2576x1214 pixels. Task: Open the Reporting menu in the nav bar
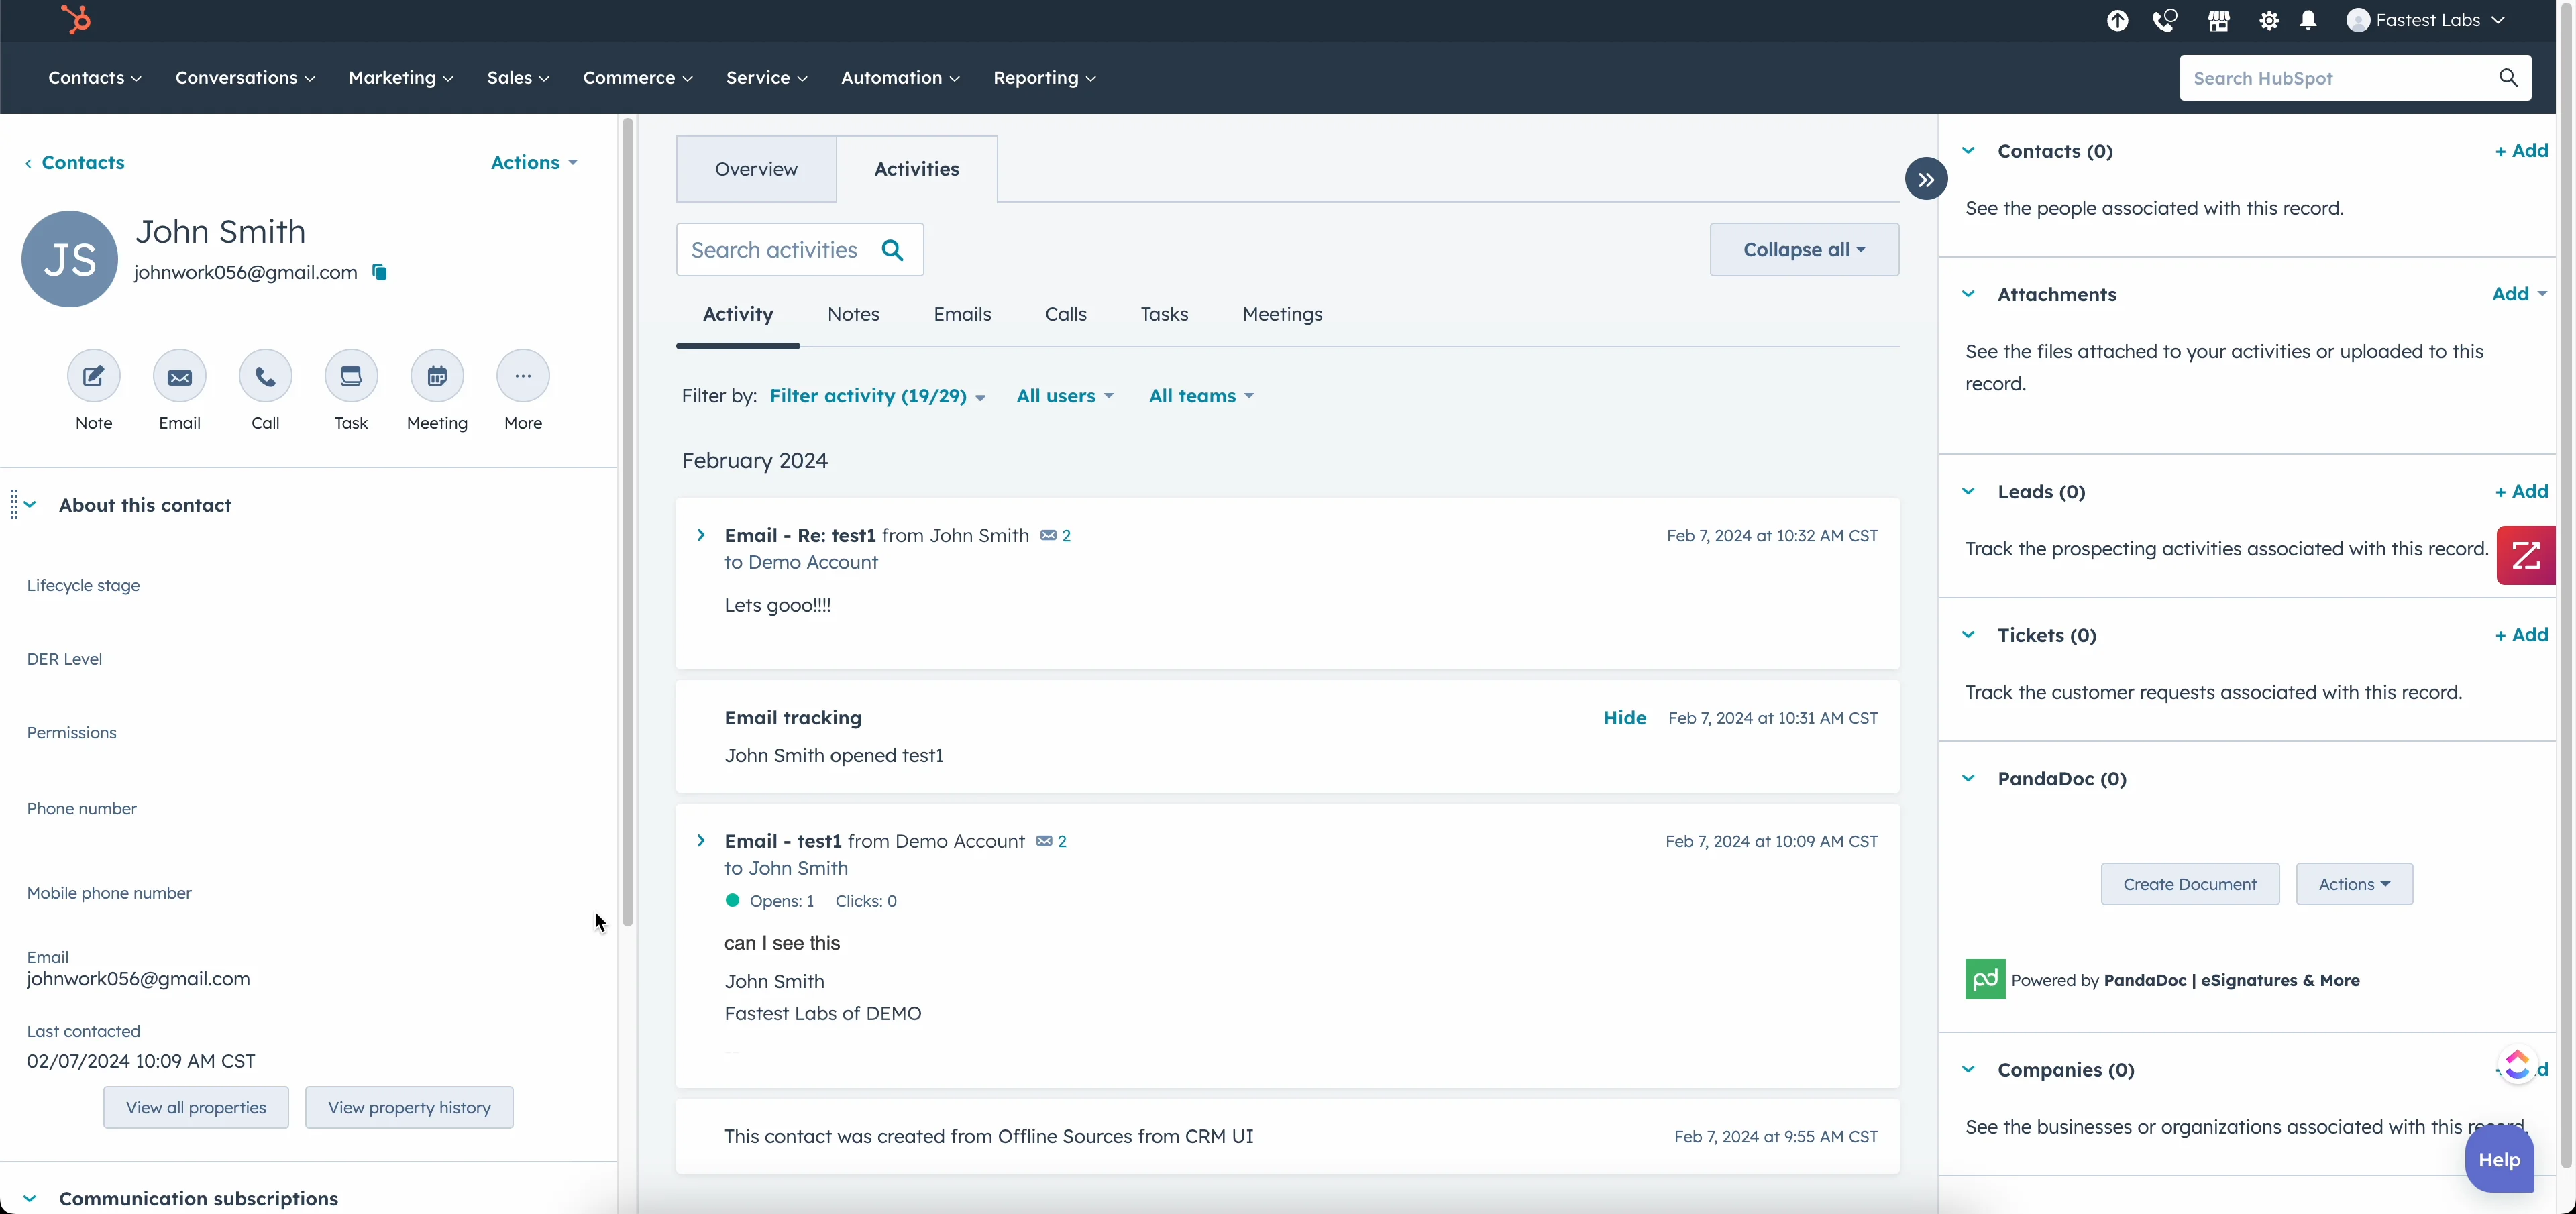tap(1045, 78)
